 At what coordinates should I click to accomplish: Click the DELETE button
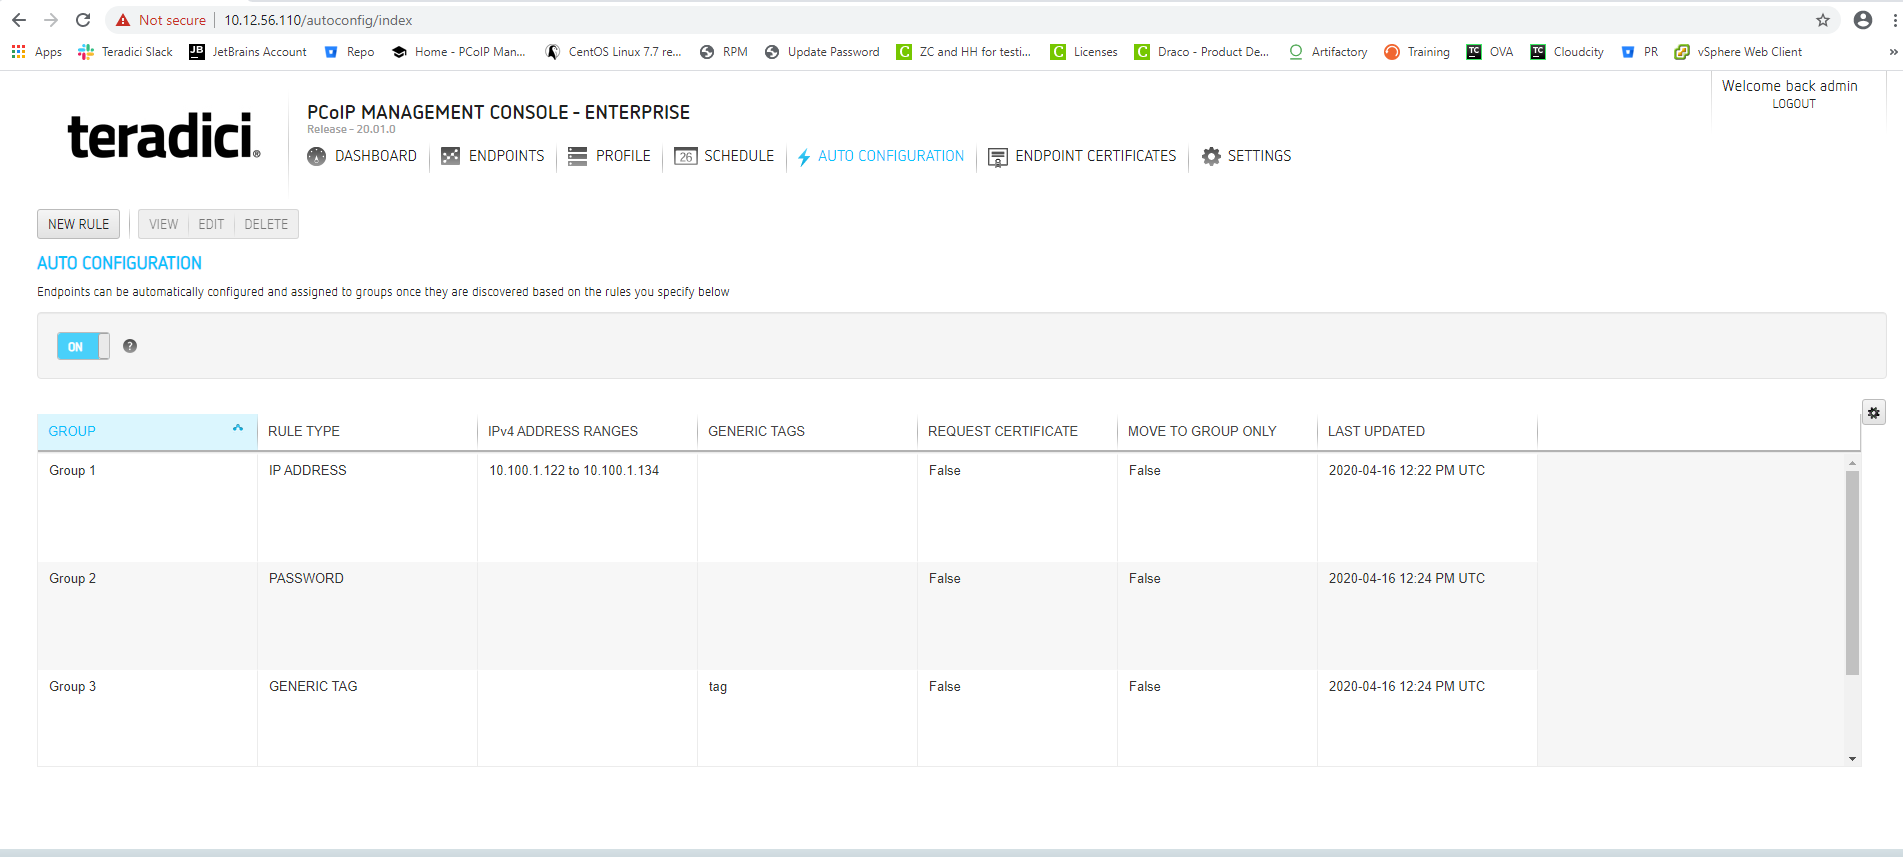(x=266, y=224)
